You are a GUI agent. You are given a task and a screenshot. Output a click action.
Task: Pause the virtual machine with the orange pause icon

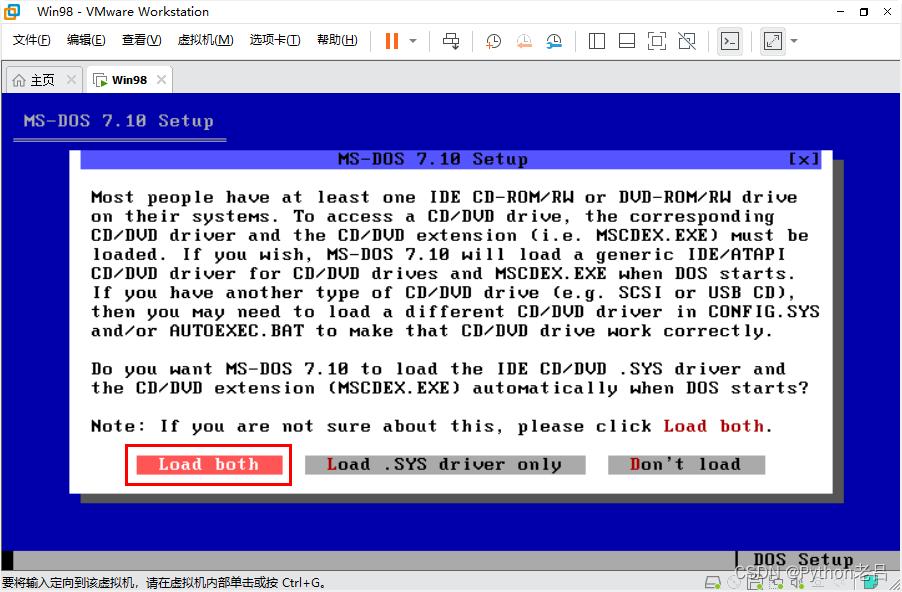392,41
